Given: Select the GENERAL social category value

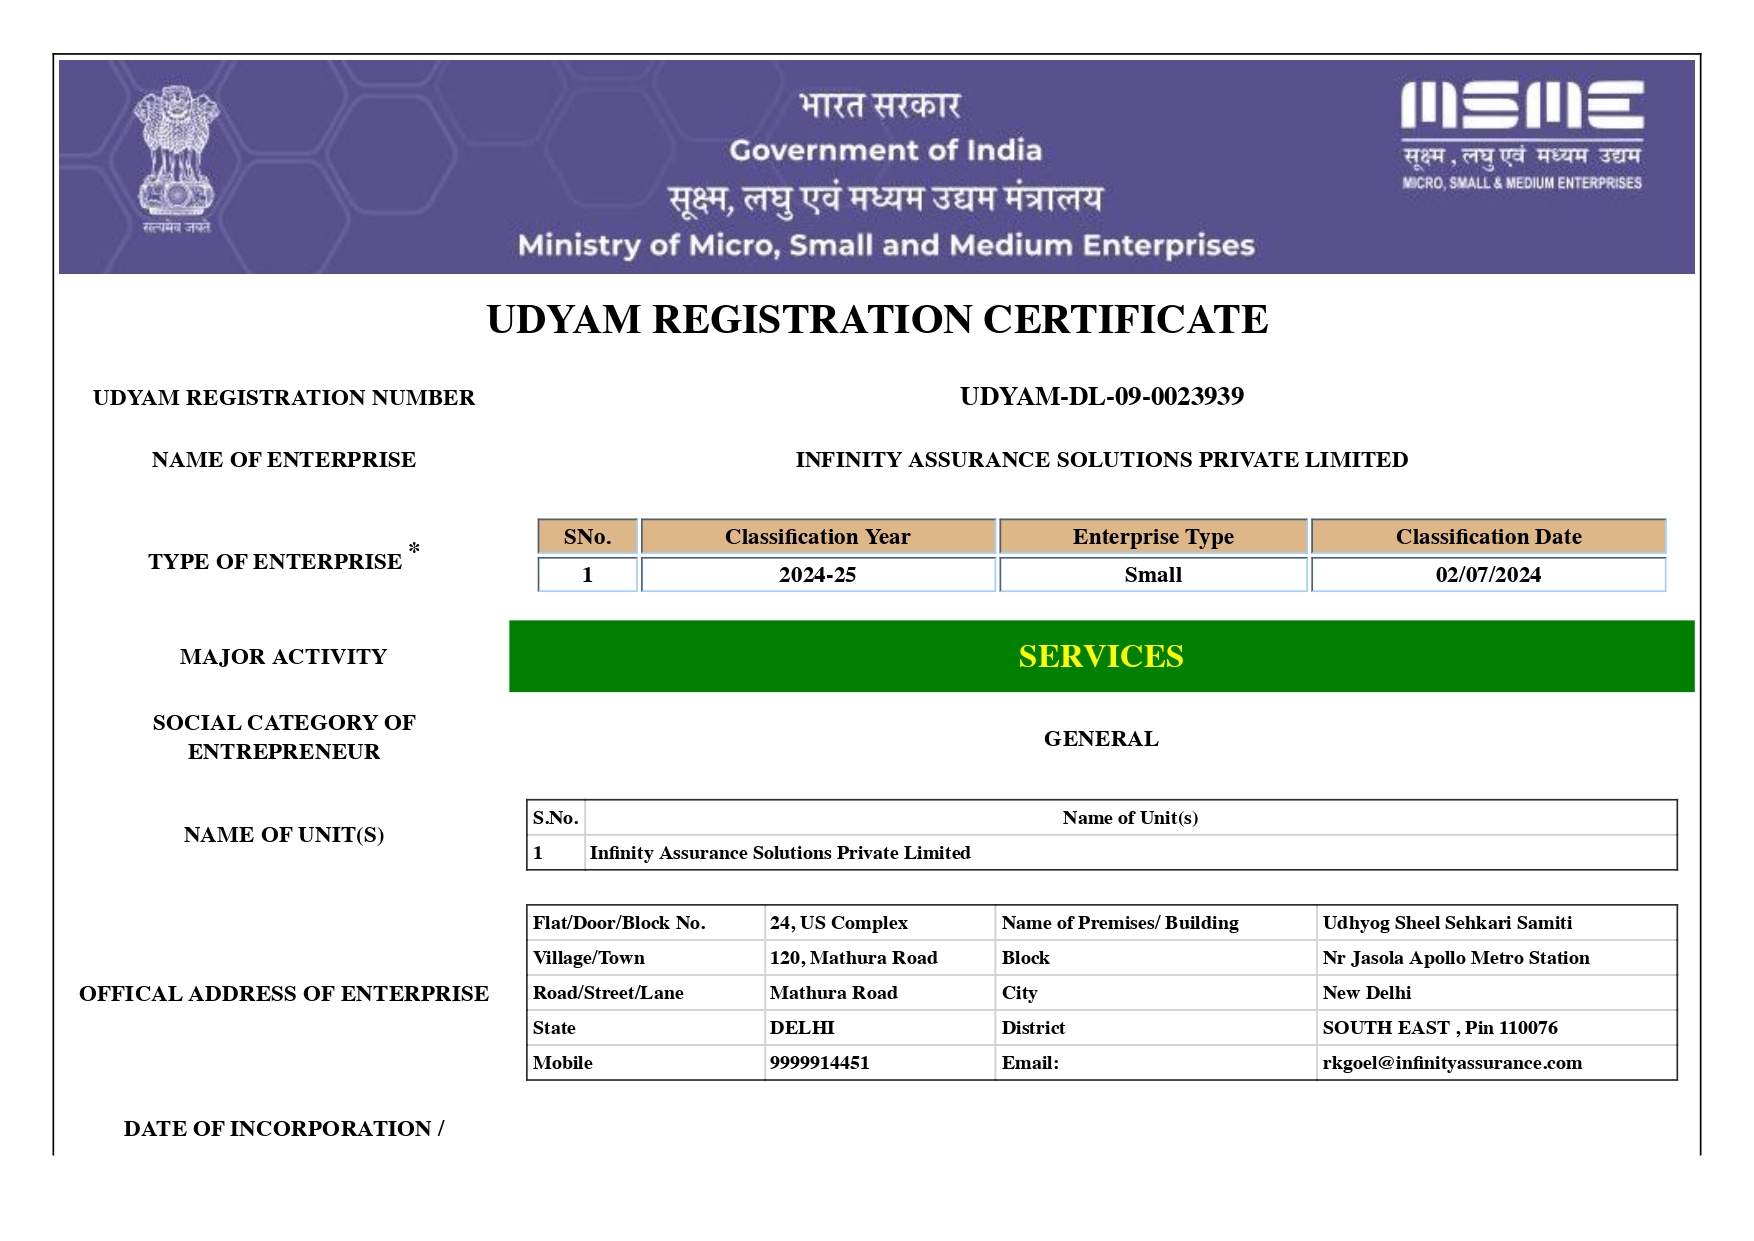Looking at the screenshot, I should (x=1101, y=739).
